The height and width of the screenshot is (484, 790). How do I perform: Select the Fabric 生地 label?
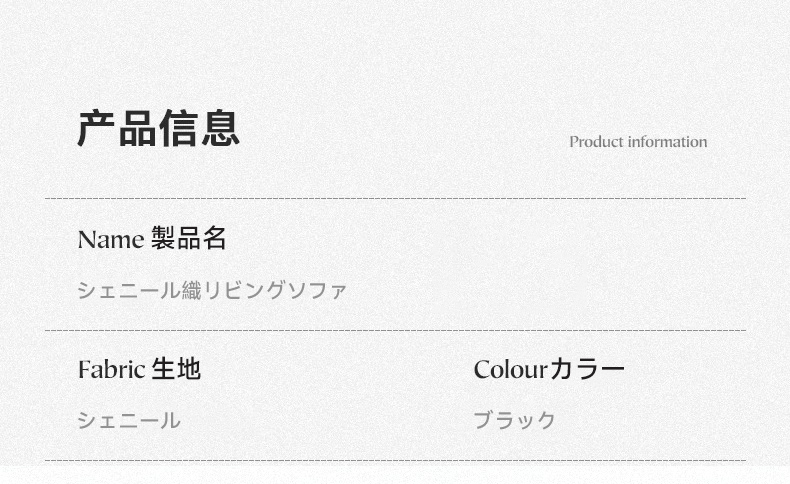(x=140, y=369)
